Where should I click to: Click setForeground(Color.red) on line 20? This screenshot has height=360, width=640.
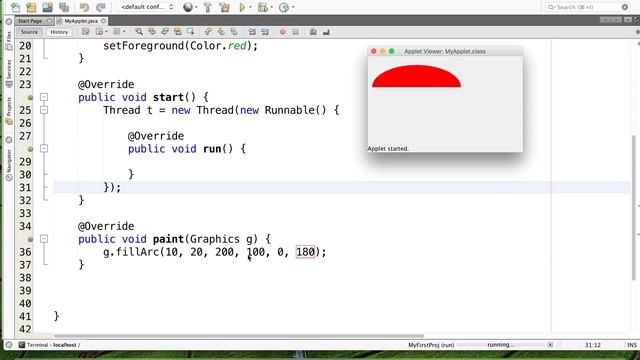(x=180, y=46)
